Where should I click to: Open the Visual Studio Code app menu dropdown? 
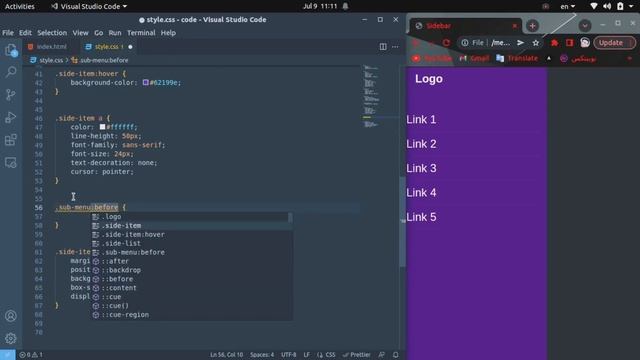tap(89, 6)
